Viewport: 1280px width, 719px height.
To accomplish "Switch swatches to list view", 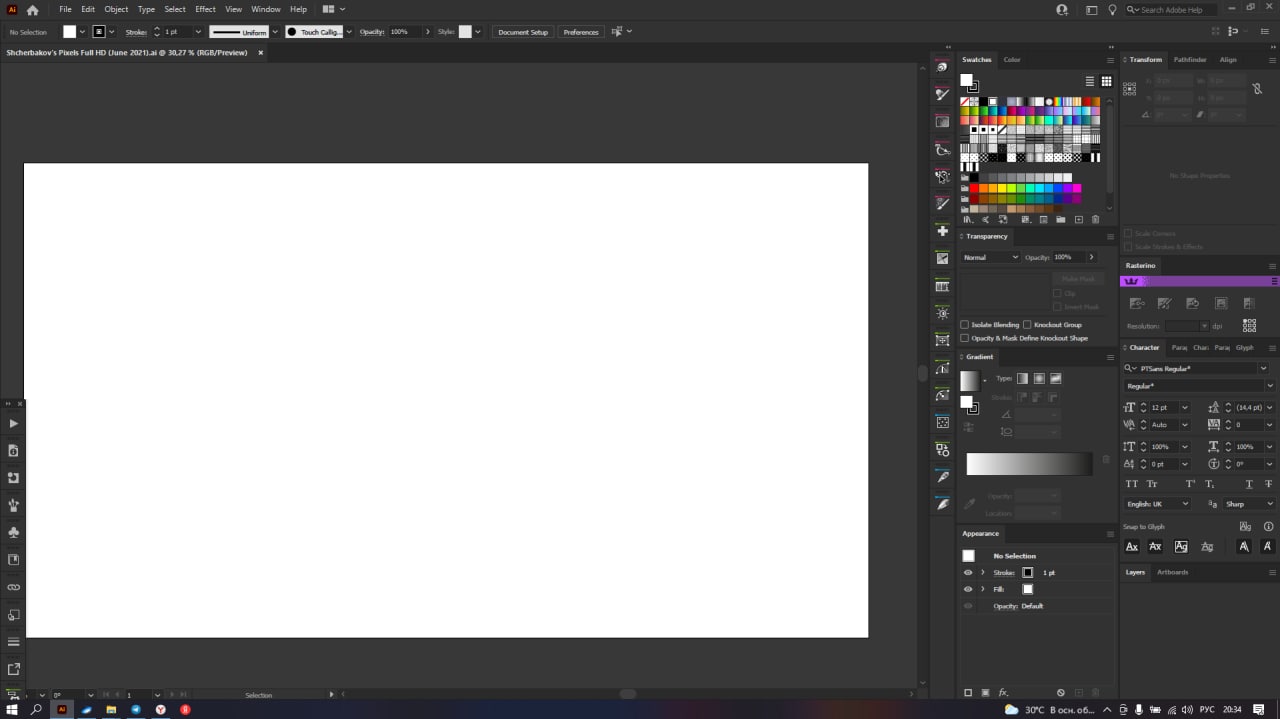I will pyautogui.click(x=1090, y=81).
